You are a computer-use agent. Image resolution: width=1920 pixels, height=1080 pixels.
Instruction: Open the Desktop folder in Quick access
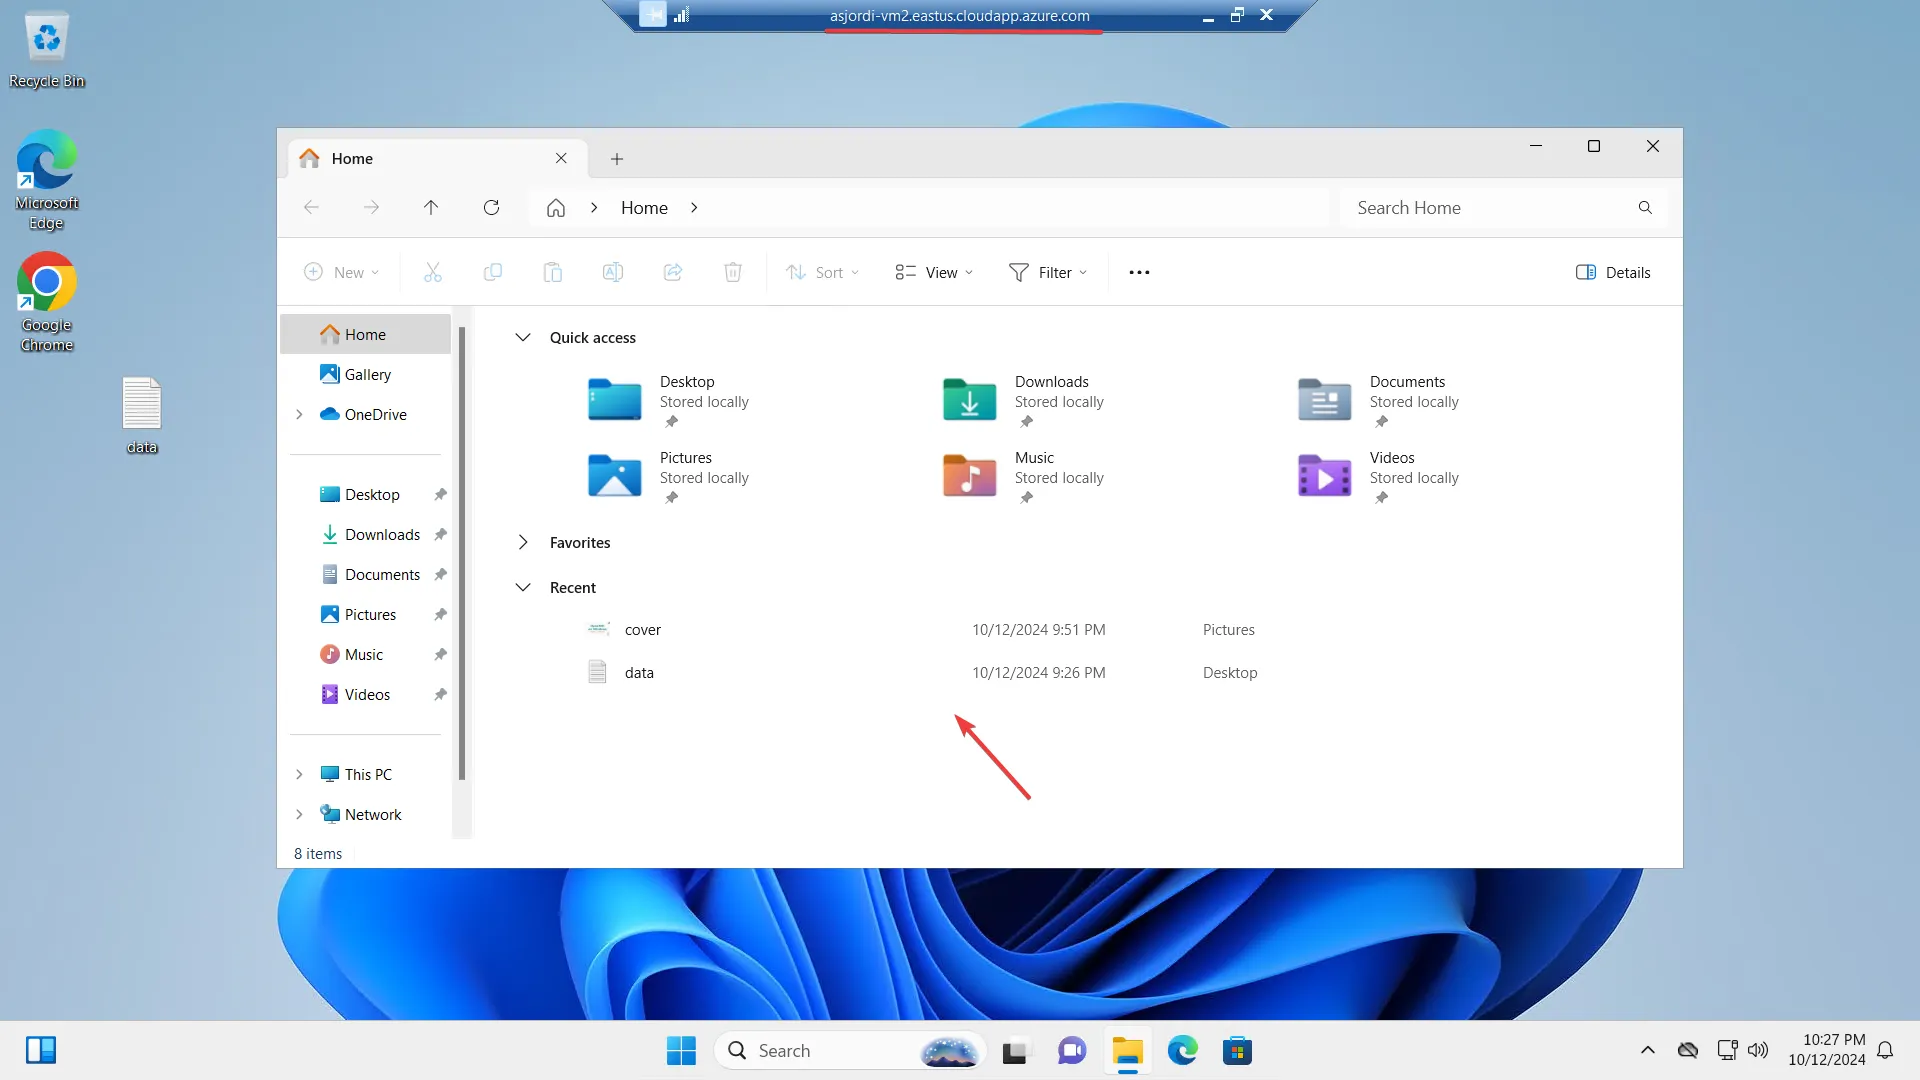(668, 400)
